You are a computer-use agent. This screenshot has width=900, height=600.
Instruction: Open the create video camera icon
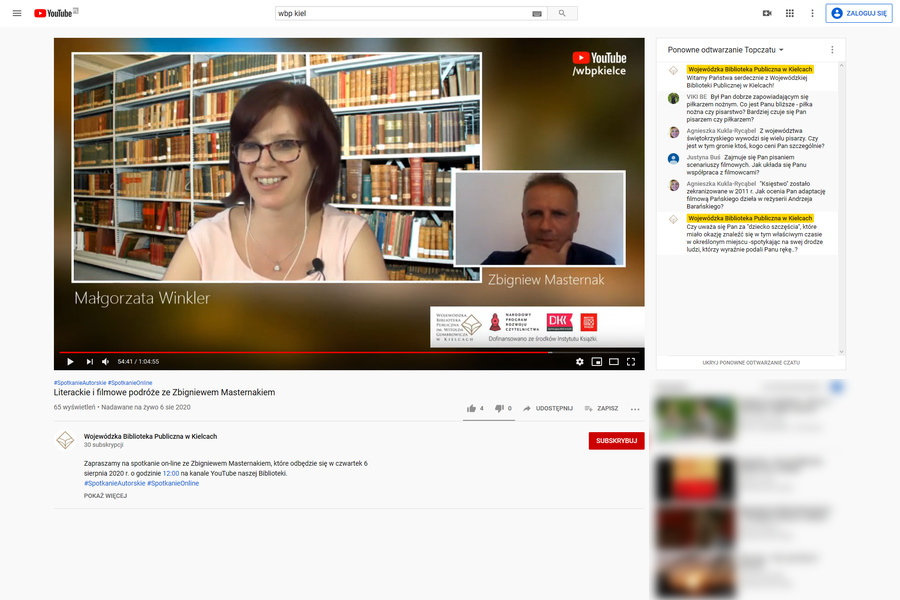tap(767, 13)
